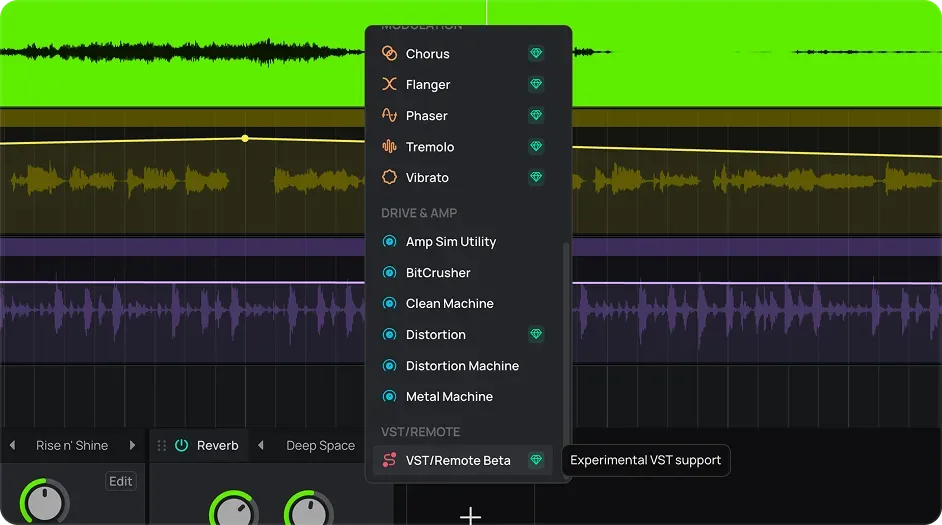Click the Chorus effect icon
The height and width of the screenshot is (525, 942).
pos(389,53)
